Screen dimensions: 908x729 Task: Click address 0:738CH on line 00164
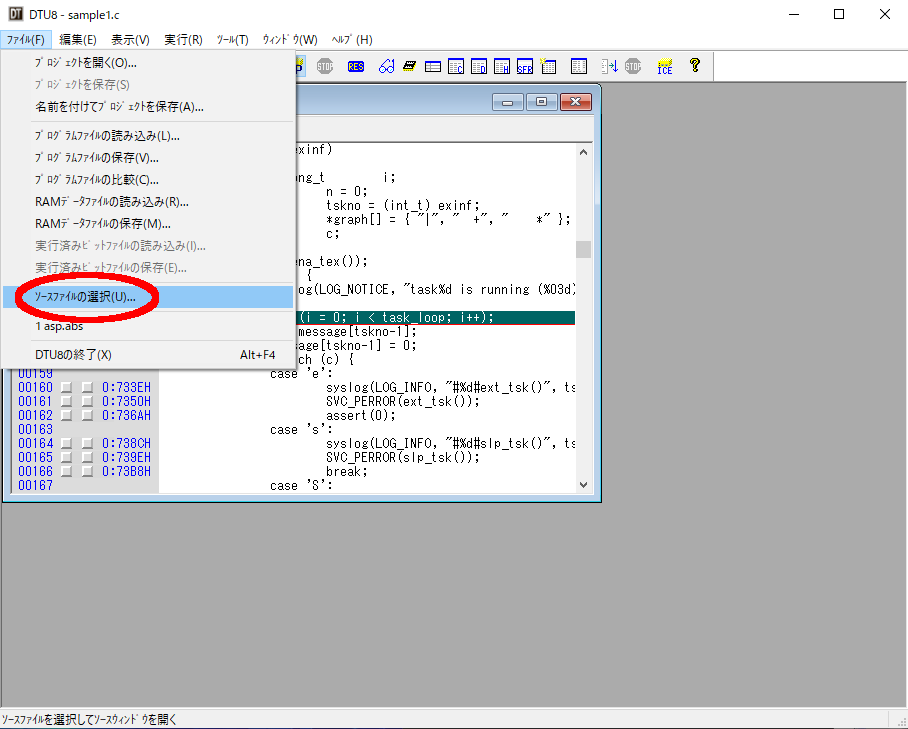click(126, 443)
